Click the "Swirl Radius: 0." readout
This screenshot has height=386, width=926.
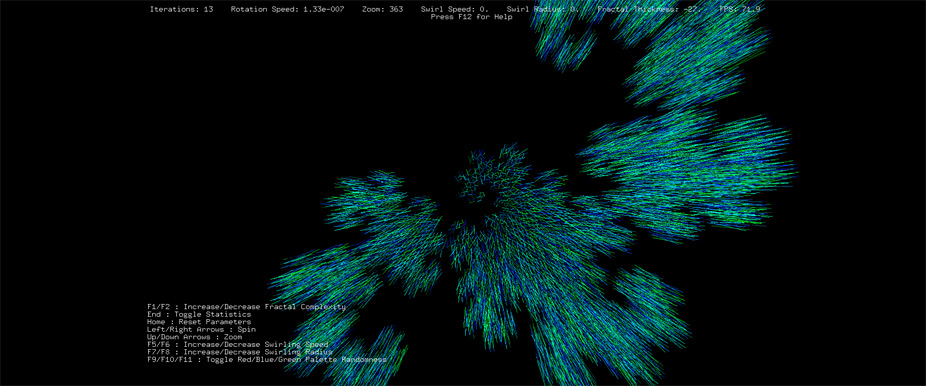543,9
